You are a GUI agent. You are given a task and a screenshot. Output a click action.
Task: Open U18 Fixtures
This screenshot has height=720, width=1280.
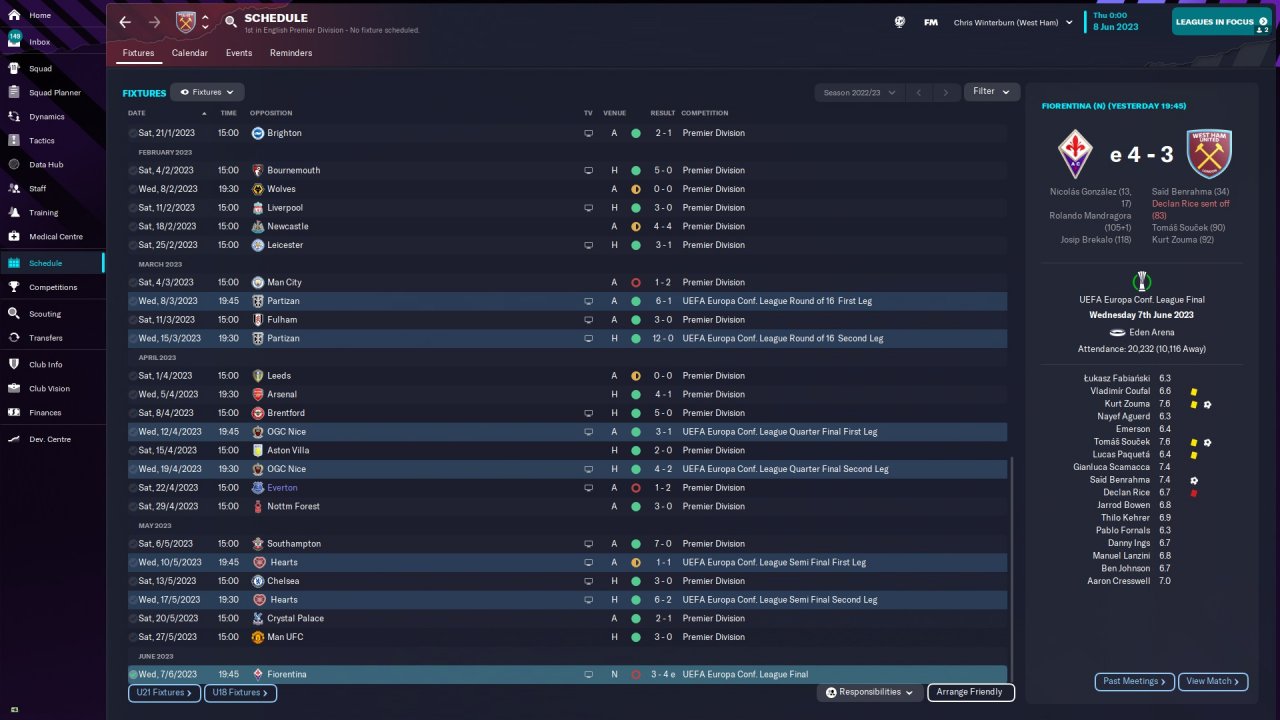point(241,693)
